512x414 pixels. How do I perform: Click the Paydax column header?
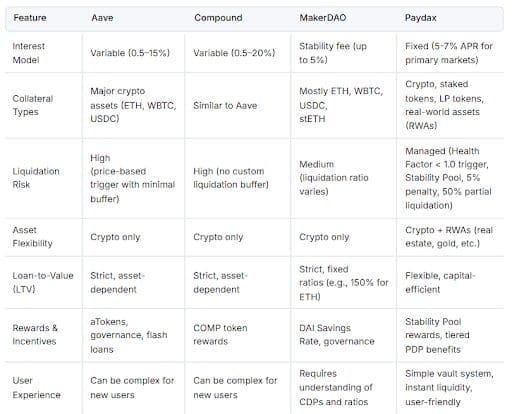(x=421, y=18)
